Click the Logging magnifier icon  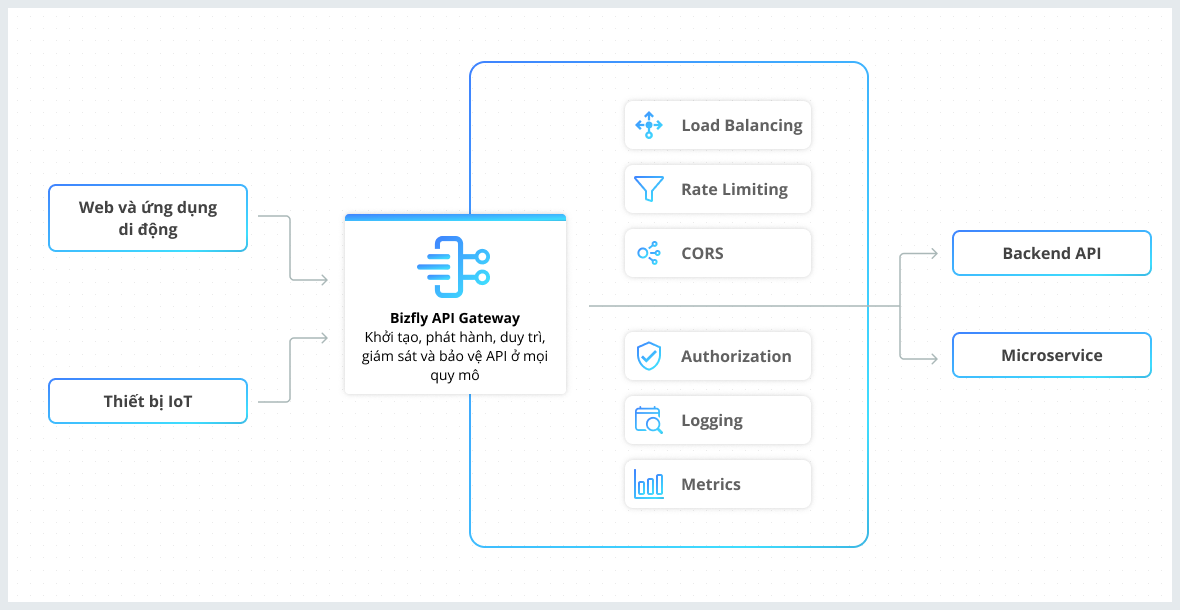pyautogui.click(x=649, y=420)
